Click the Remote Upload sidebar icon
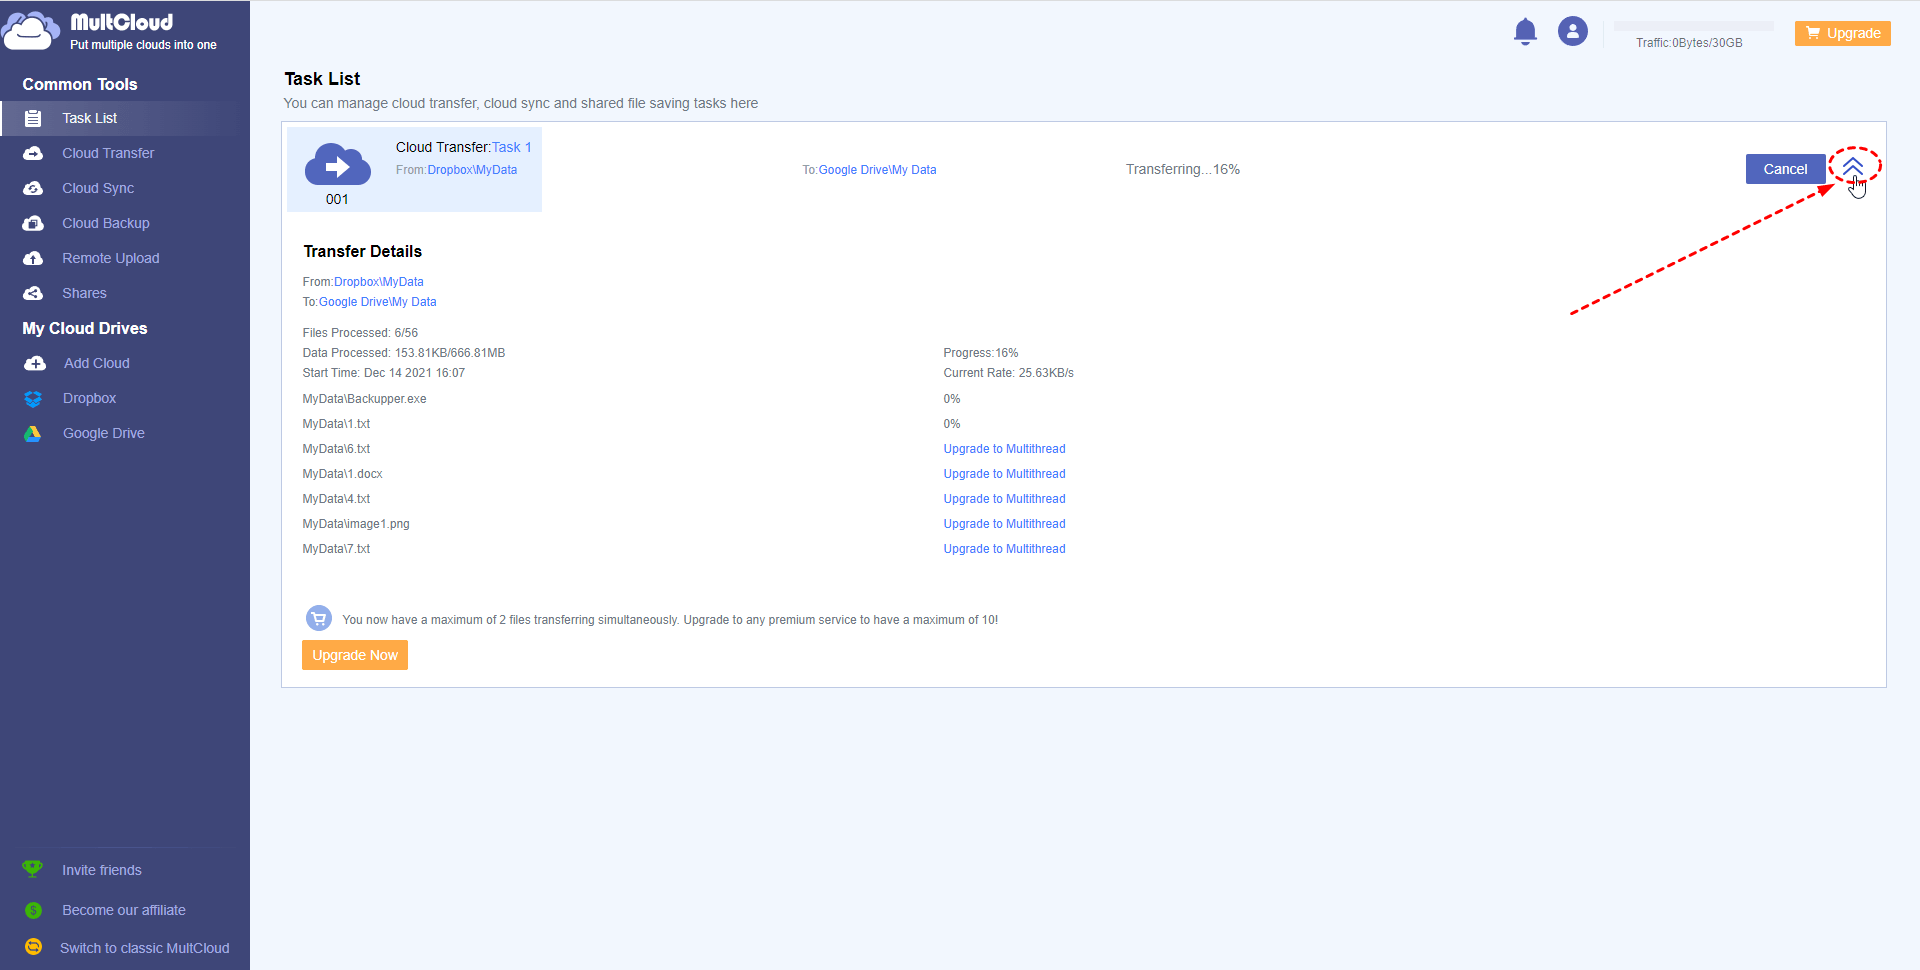The image size is (1920, 970). tap(33, 258)
